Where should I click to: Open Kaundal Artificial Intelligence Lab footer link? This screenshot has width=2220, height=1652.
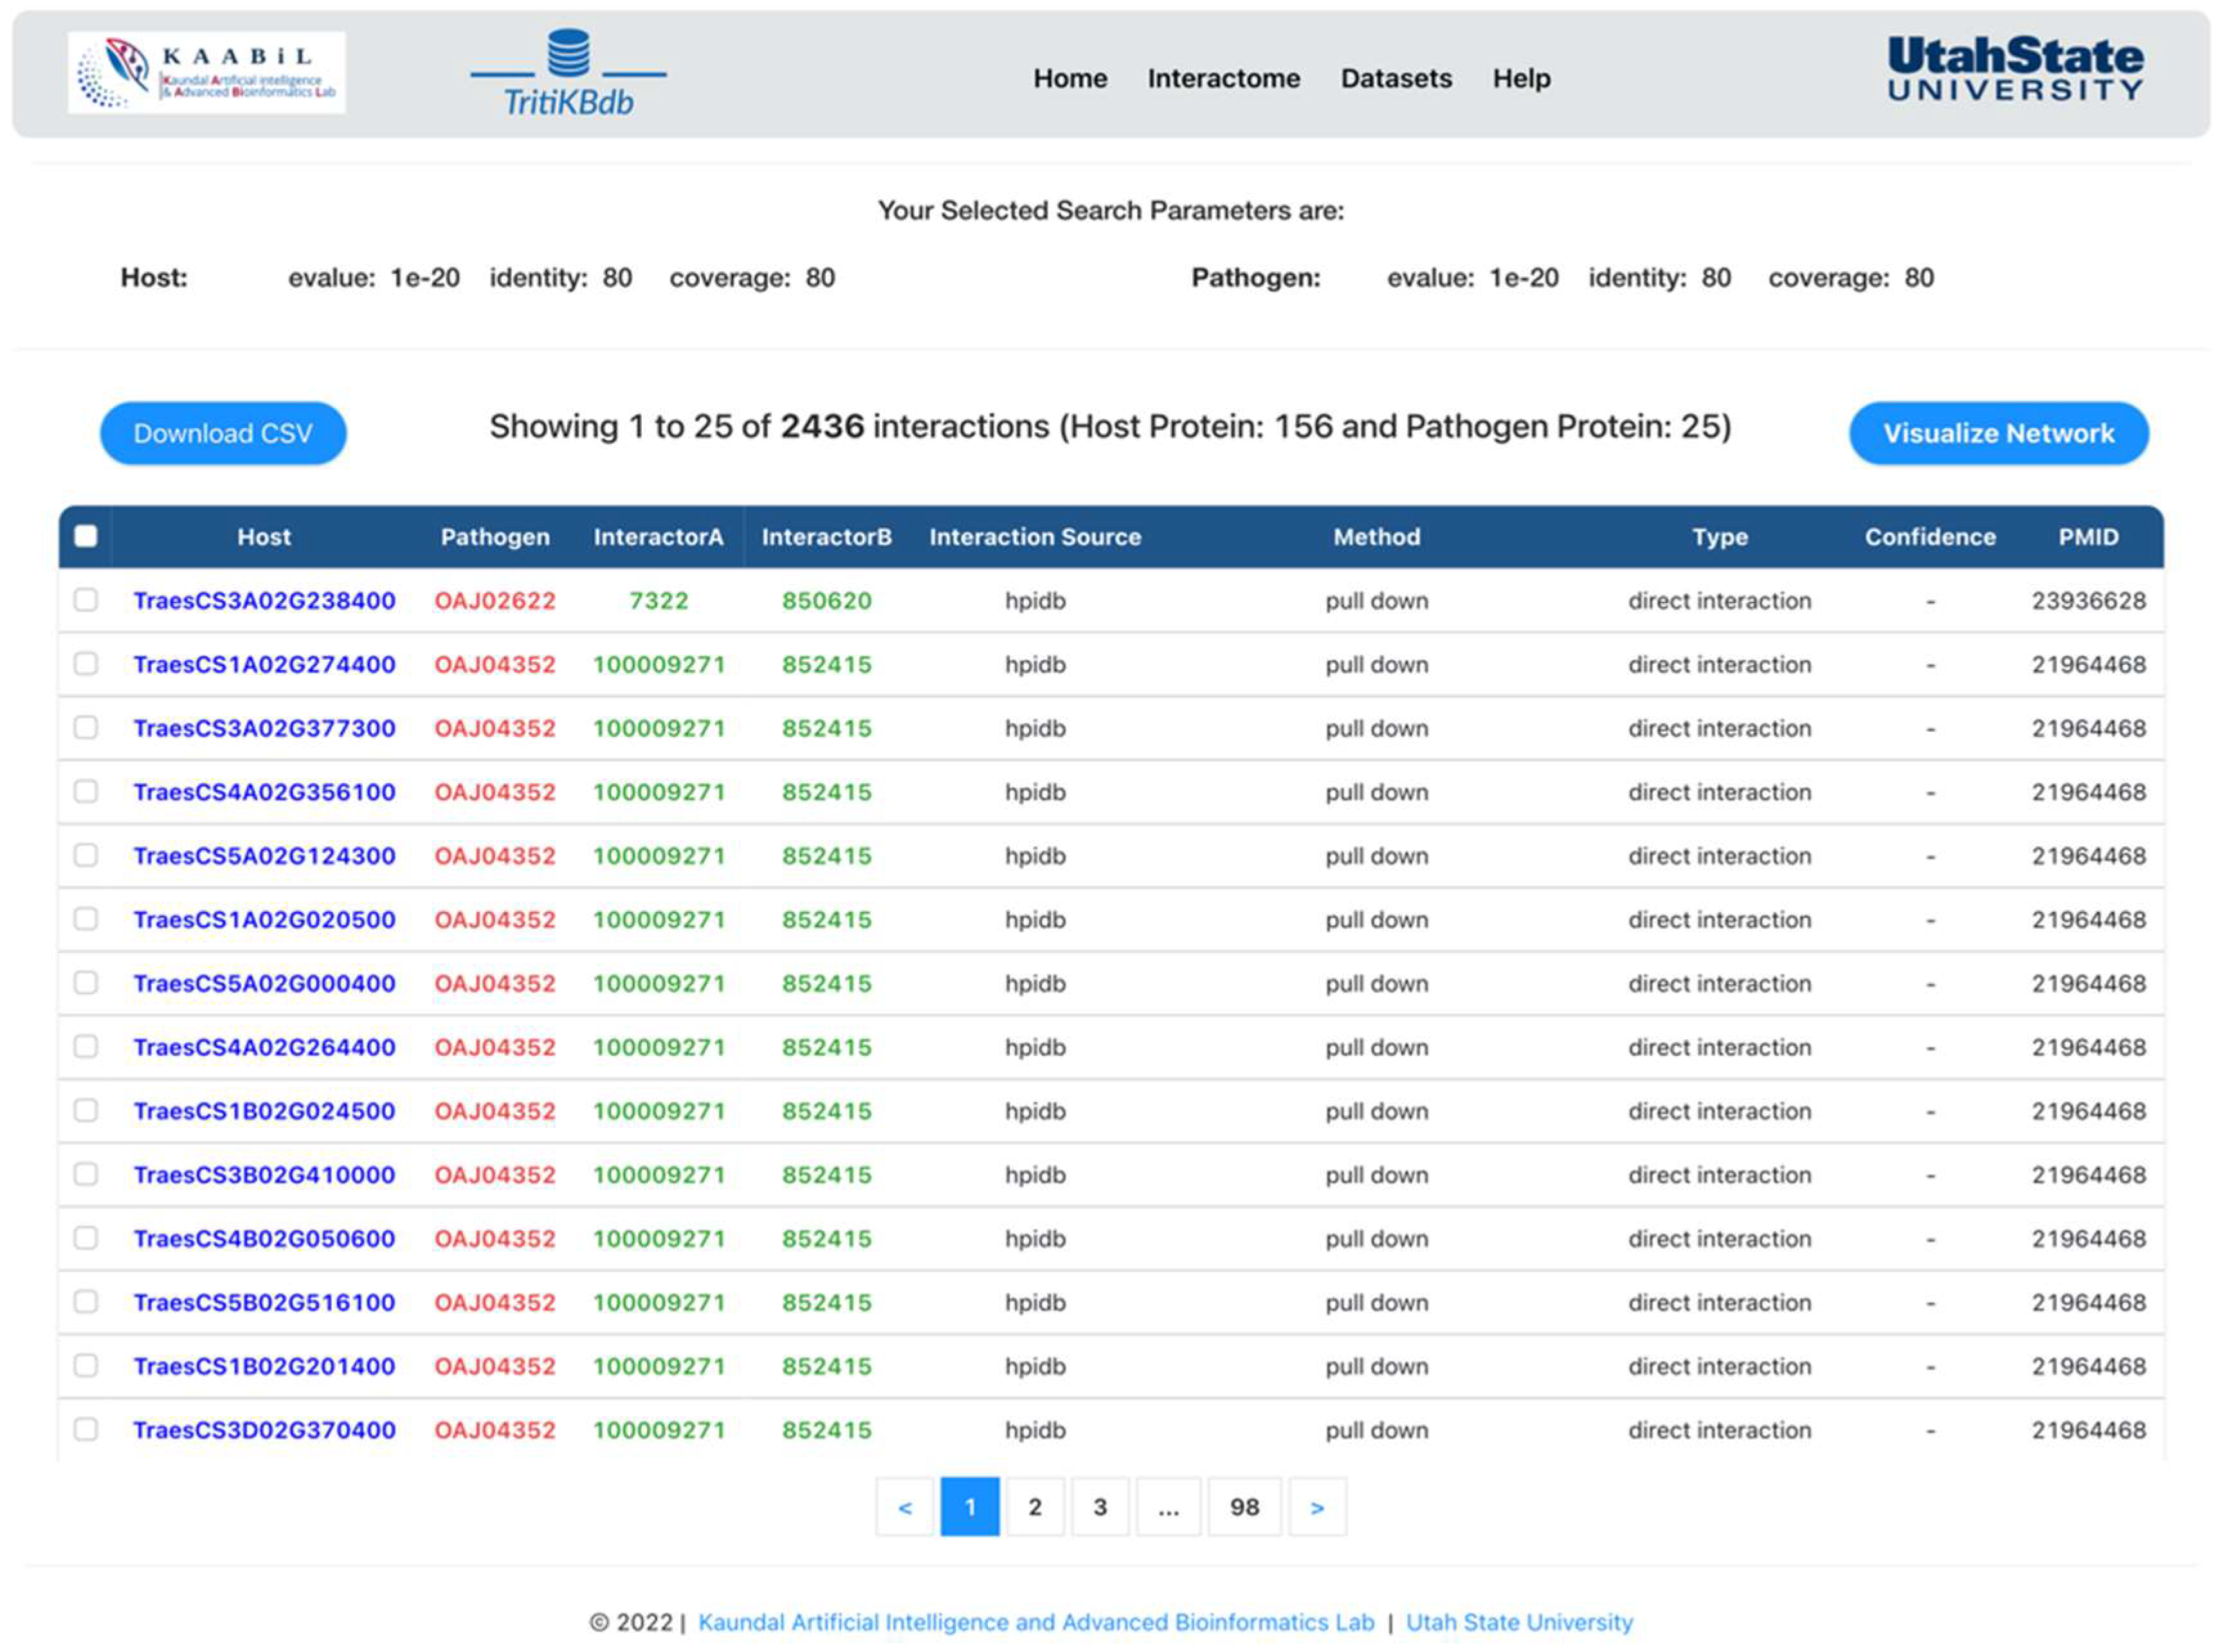(x=1035, y=1621)
